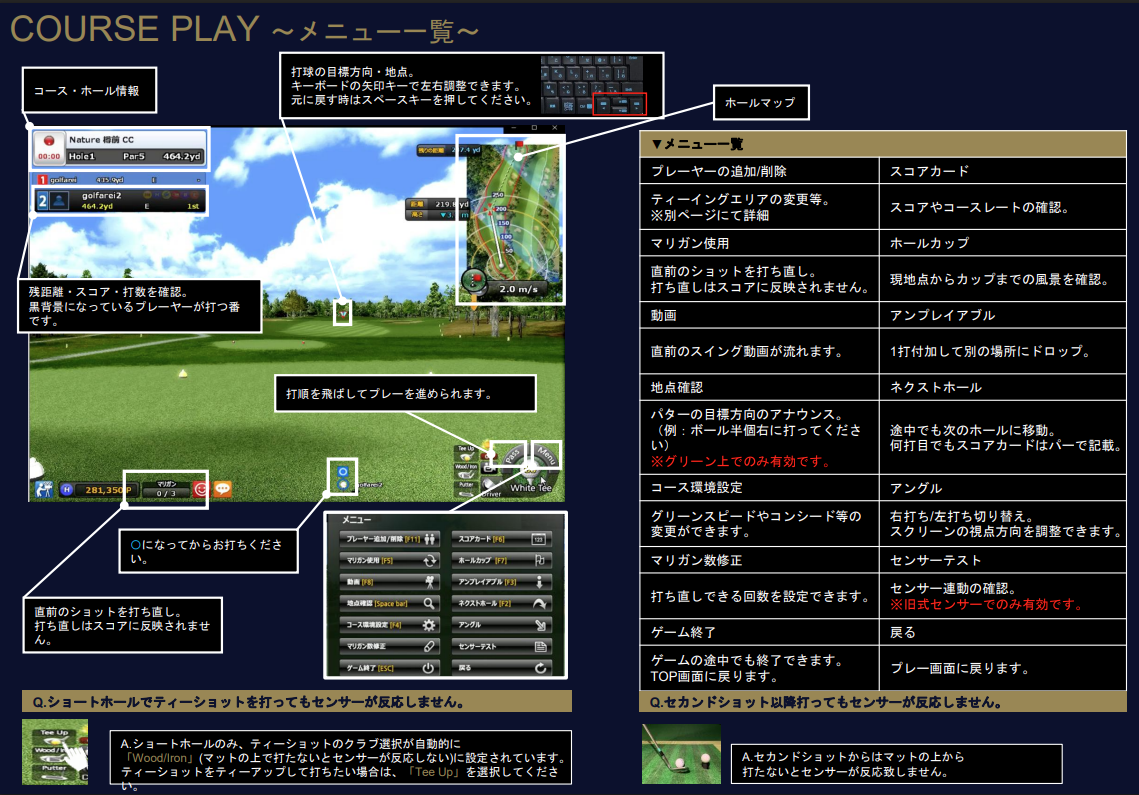This screenshot has width=1139, height=795.
Task: Click the camera icon beside the club list
Action: pos(489,466)
